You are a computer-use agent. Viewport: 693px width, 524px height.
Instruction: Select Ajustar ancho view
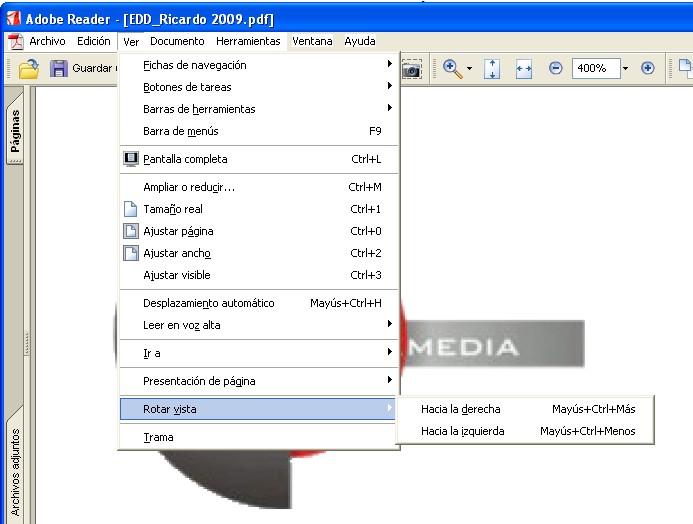(x=259, y=253)
